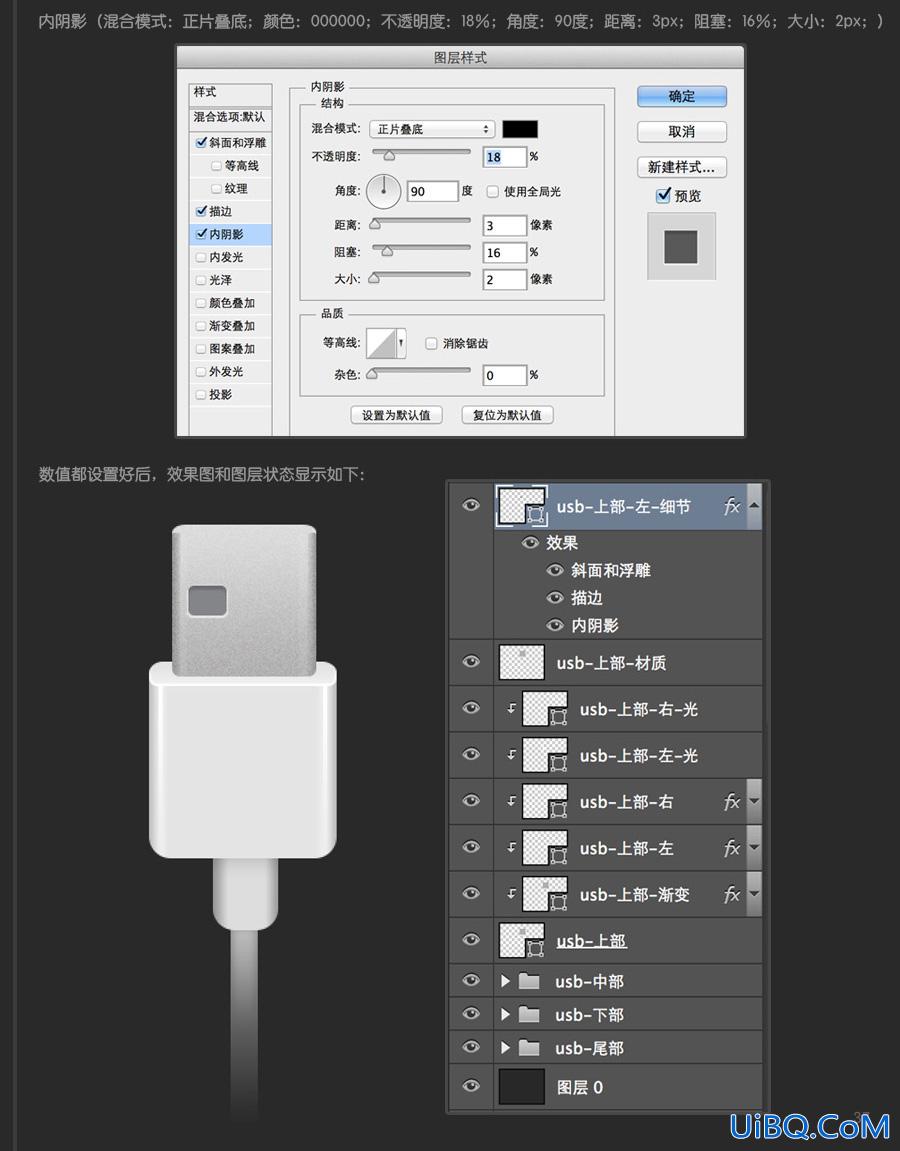Open the 等高线 contour picker arrow

[401, 343]
